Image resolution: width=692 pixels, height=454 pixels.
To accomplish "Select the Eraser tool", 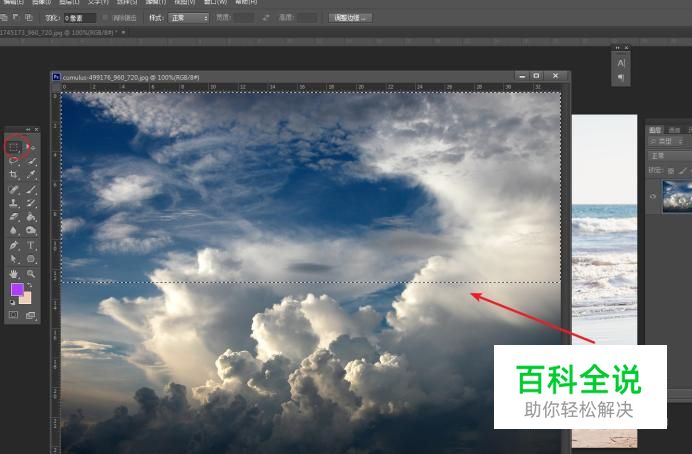I will click(x=14, y=217).
